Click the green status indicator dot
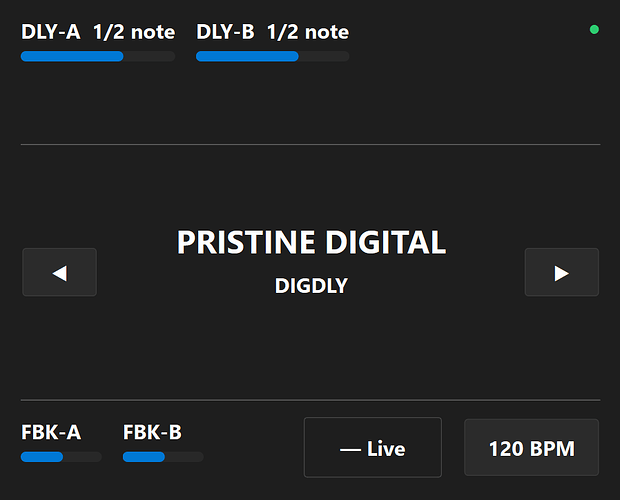Viewport: 620px width, 500px height. tap(594, 30)
